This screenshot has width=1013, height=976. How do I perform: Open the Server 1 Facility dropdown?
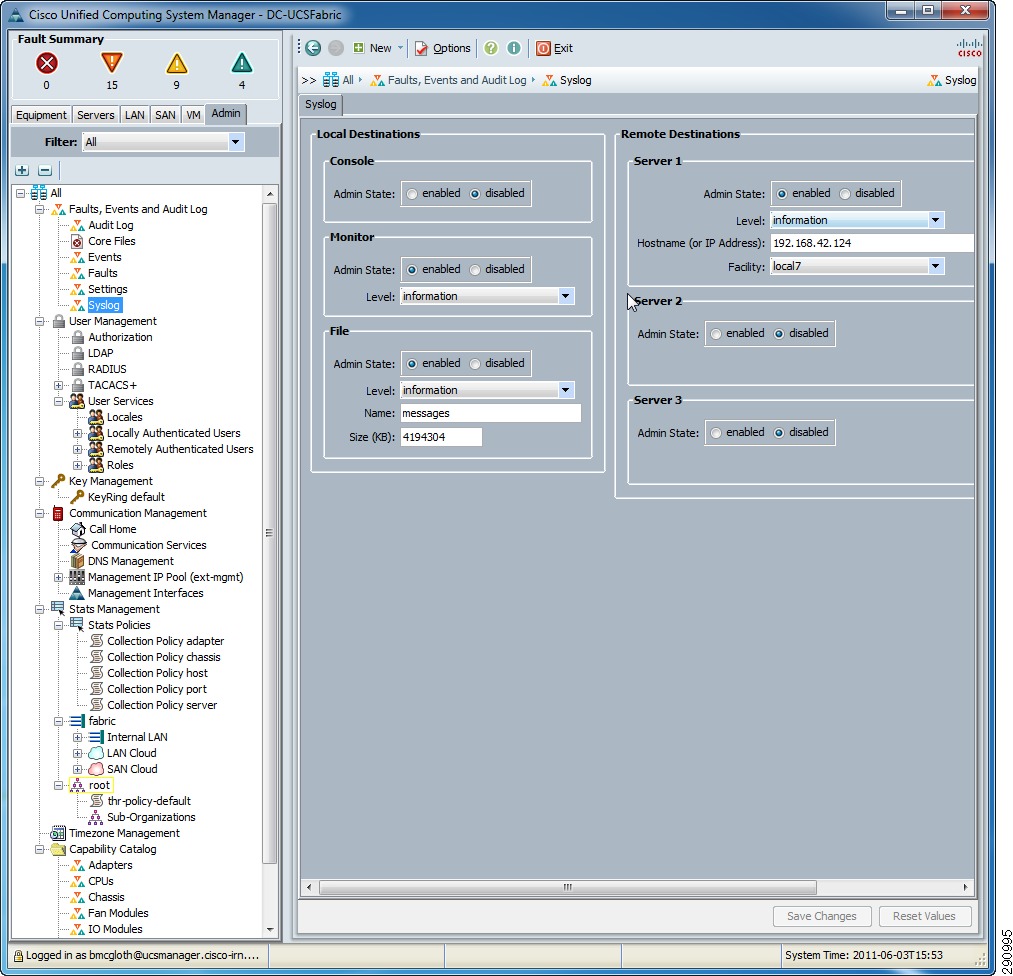click(x=935, y=266)
